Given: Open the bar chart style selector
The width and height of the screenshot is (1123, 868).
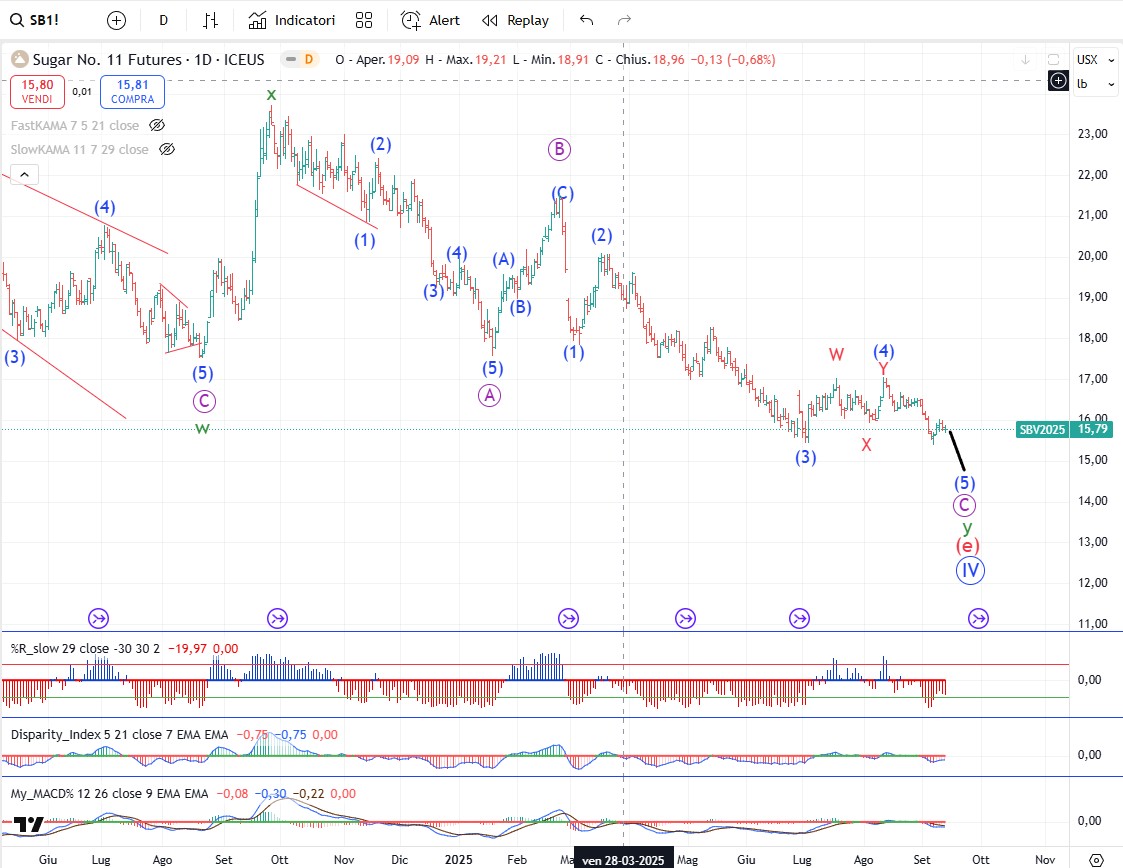Looking at the screenshot, I should (x=210, y=20).
